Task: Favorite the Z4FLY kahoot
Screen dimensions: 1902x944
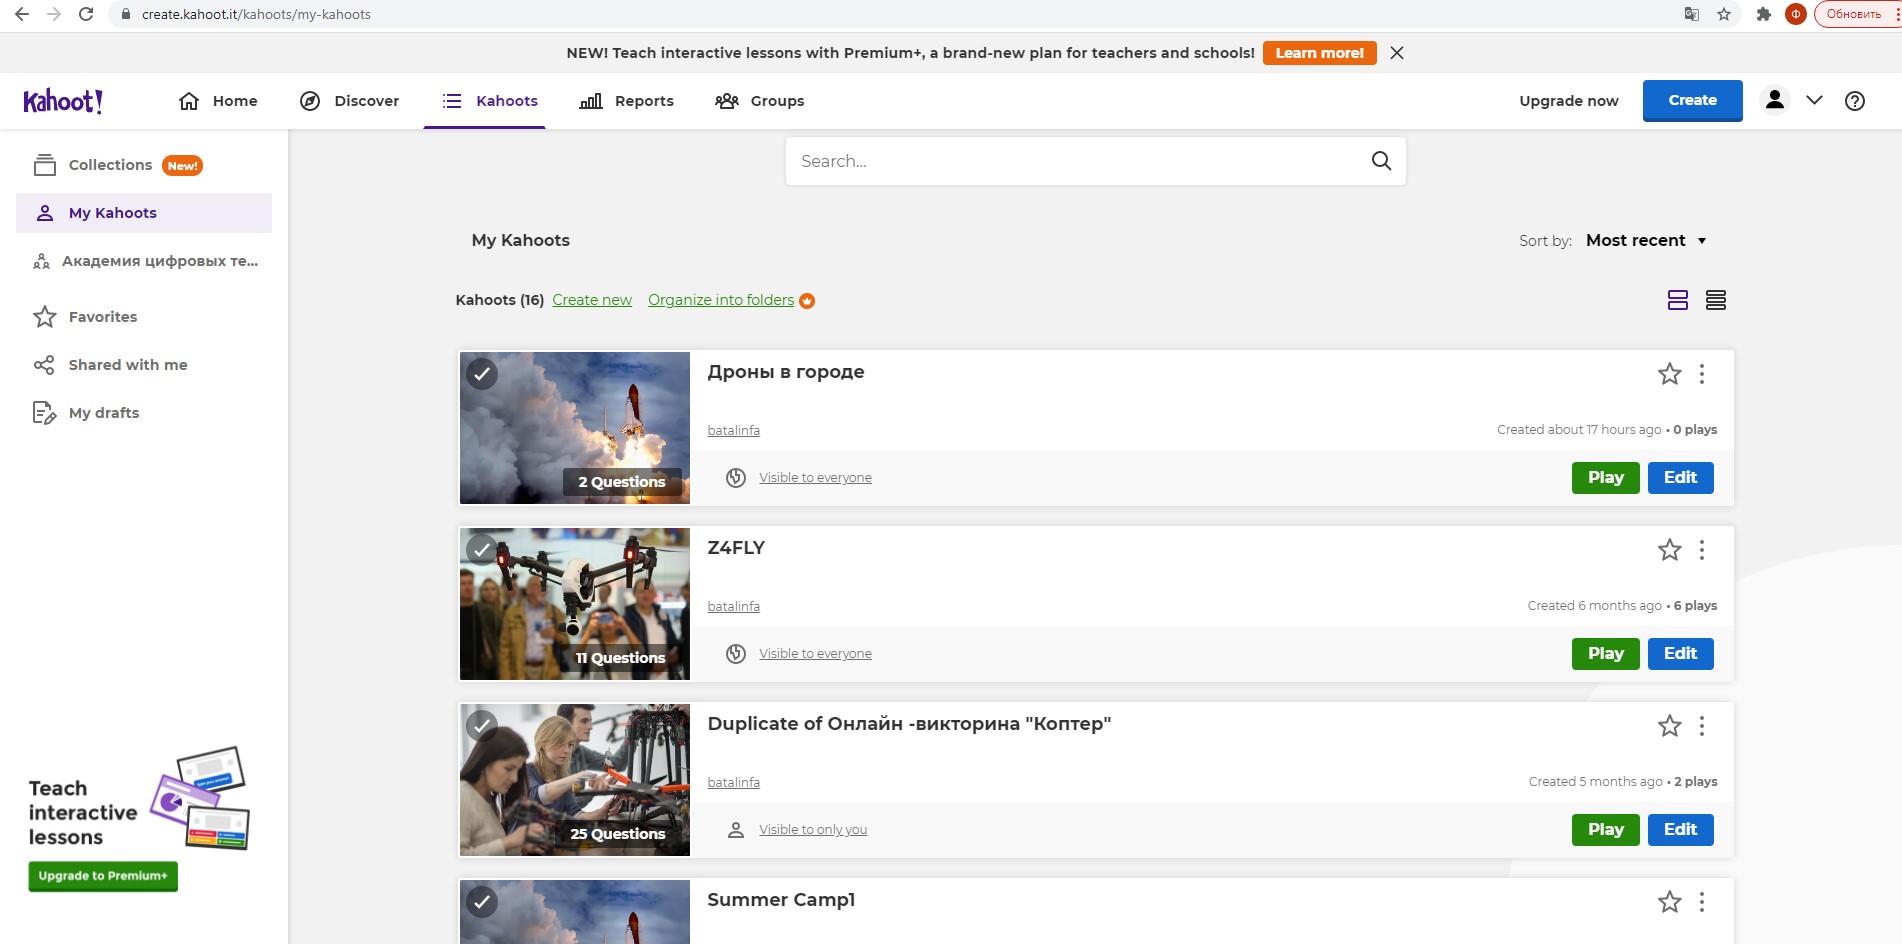Action: click(1670, 550)
